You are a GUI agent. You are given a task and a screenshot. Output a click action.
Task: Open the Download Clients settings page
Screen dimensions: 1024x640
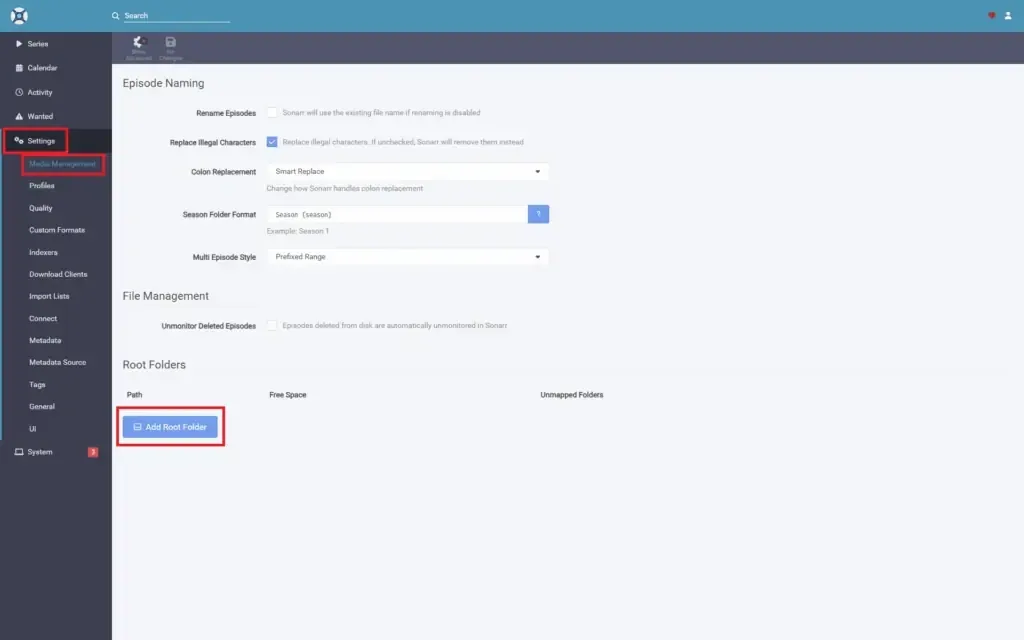pyautogui.click(x=56, y=274)
